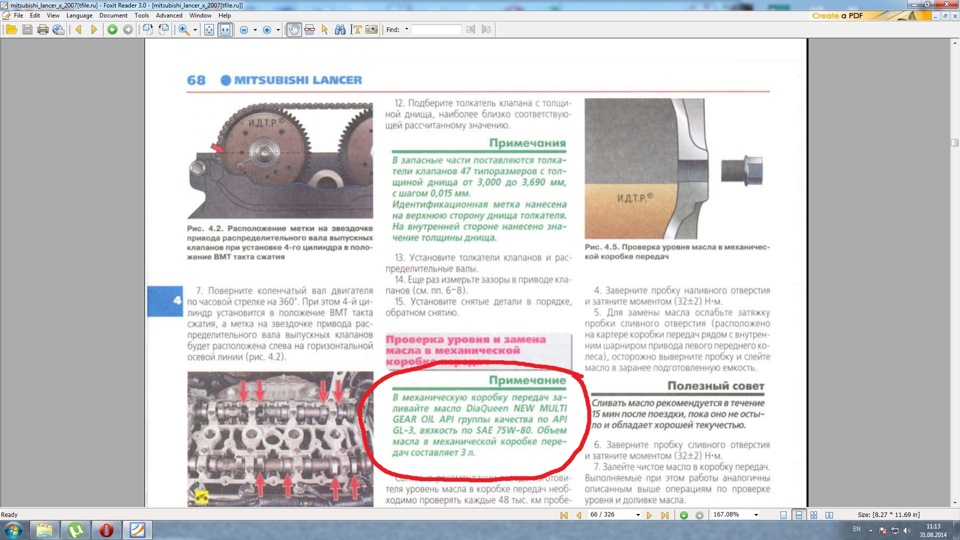This screenshot has height=540, width=960.
Task: Go to next page with toolbar right arrow
Action: [94, 29]
